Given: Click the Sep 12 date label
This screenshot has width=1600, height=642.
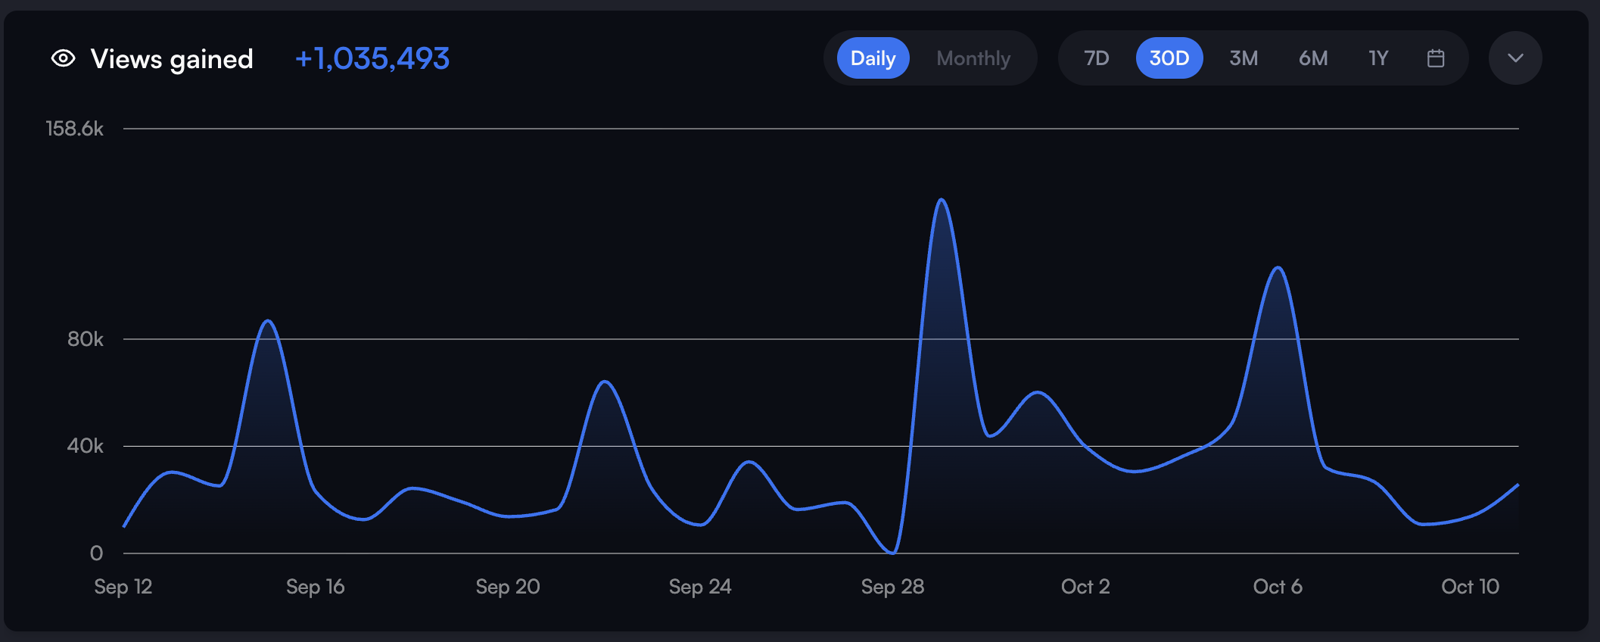Looking at the screenshot, I should (123, 587).
